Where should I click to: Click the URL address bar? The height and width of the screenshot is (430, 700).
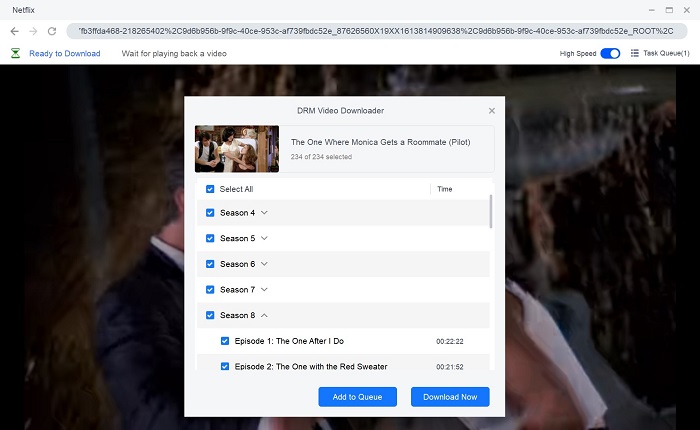click(377, 31)
